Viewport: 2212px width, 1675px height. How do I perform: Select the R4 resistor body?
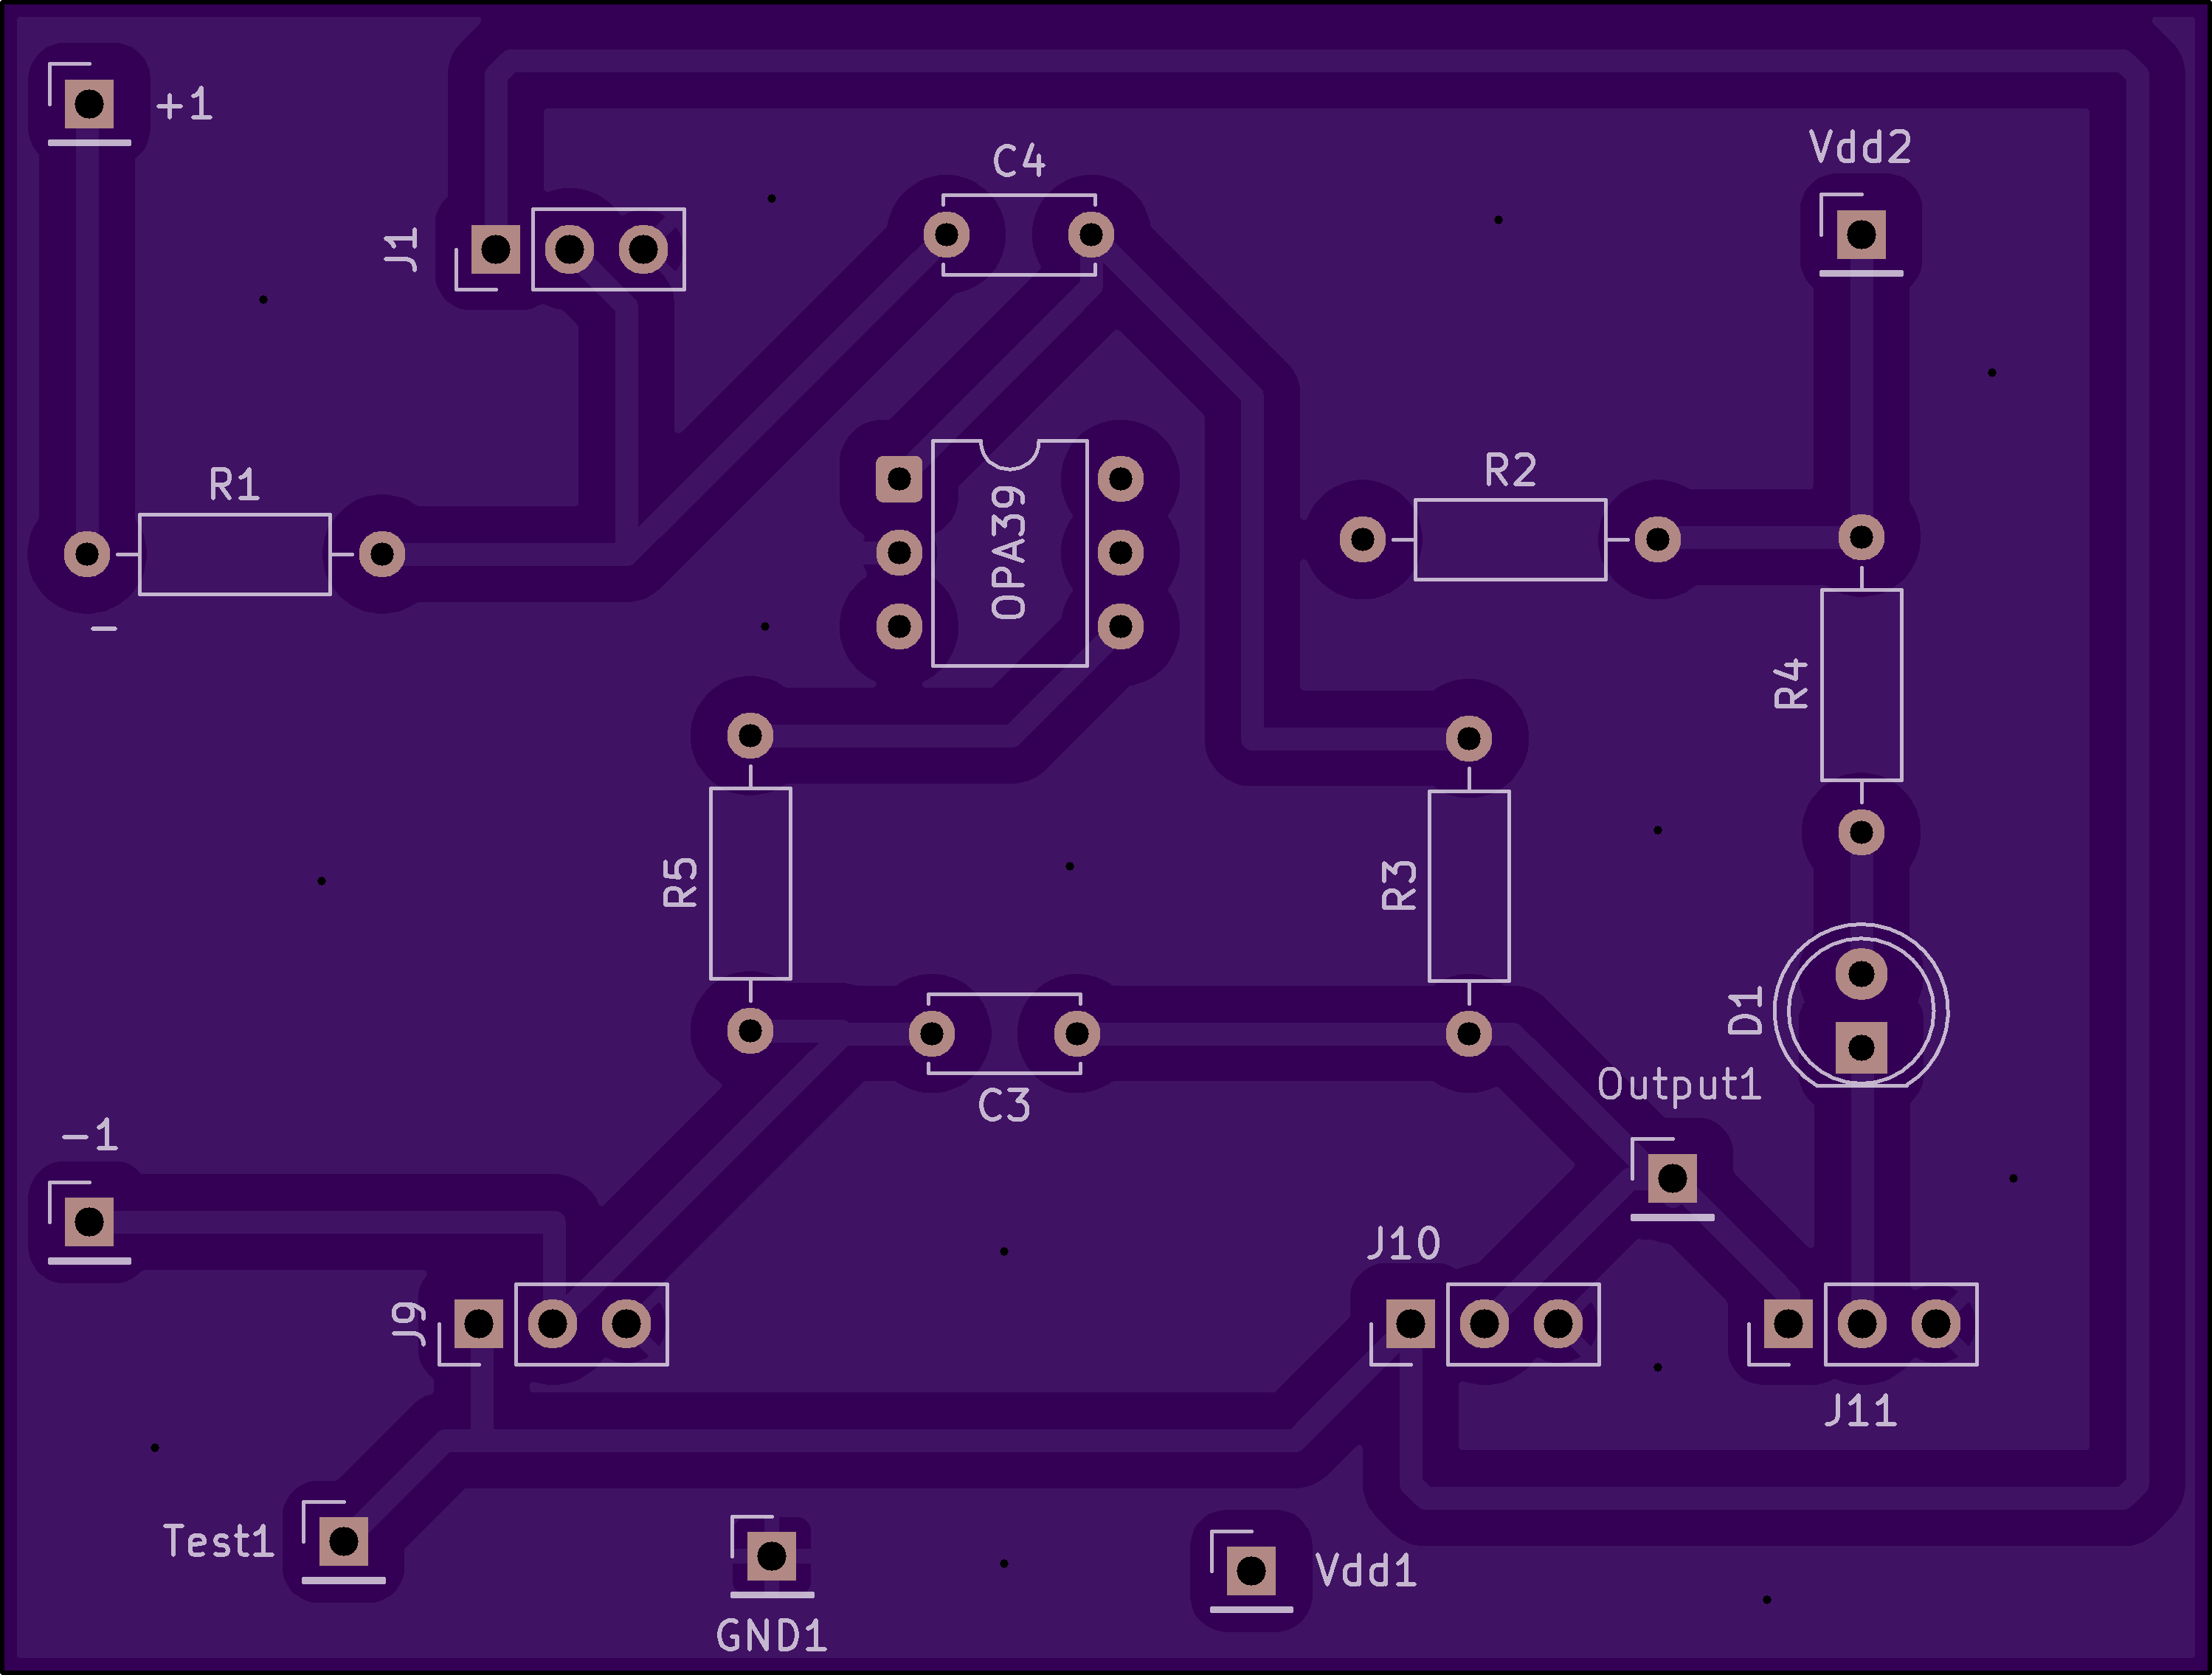pyautogui.click(x=1861, y=684)
